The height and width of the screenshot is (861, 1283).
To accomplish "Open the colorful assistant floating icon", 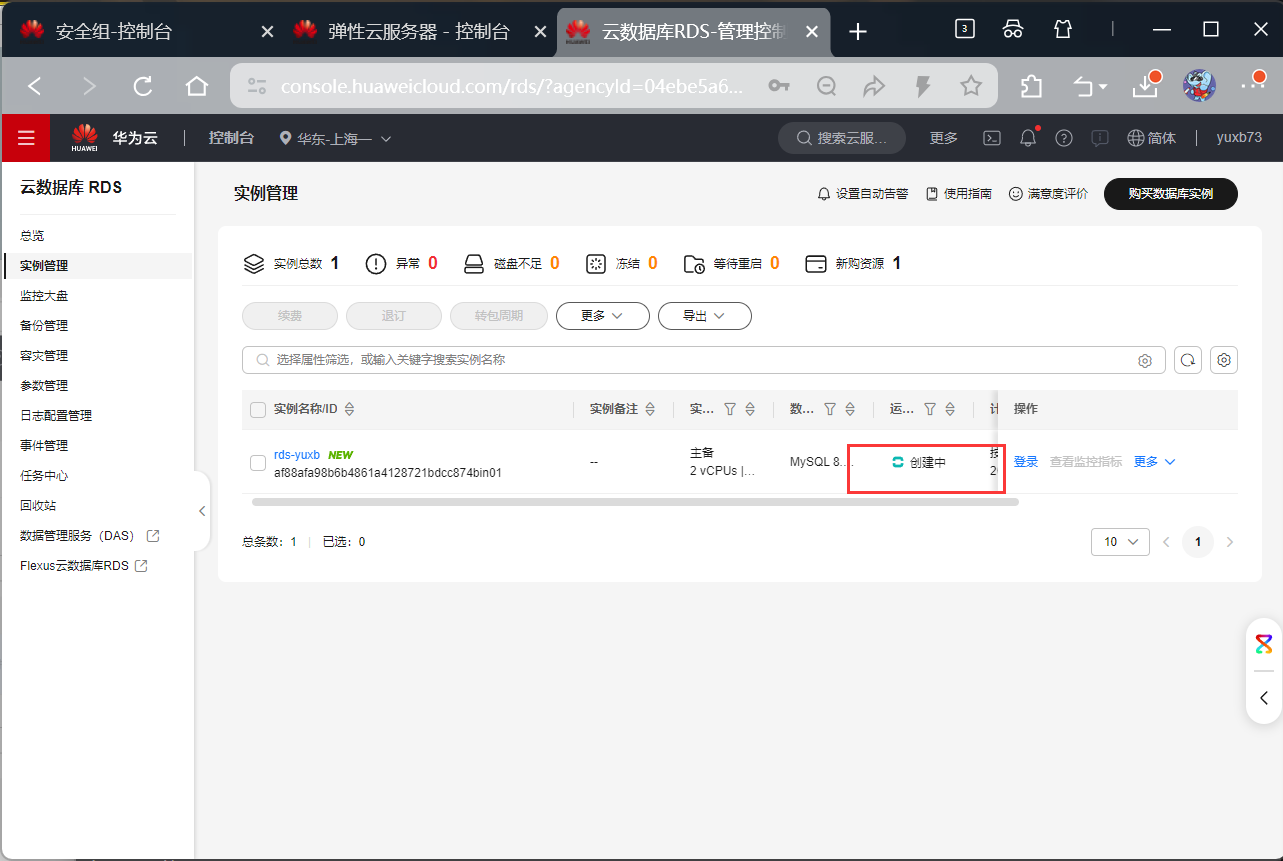I will 1264,644.
